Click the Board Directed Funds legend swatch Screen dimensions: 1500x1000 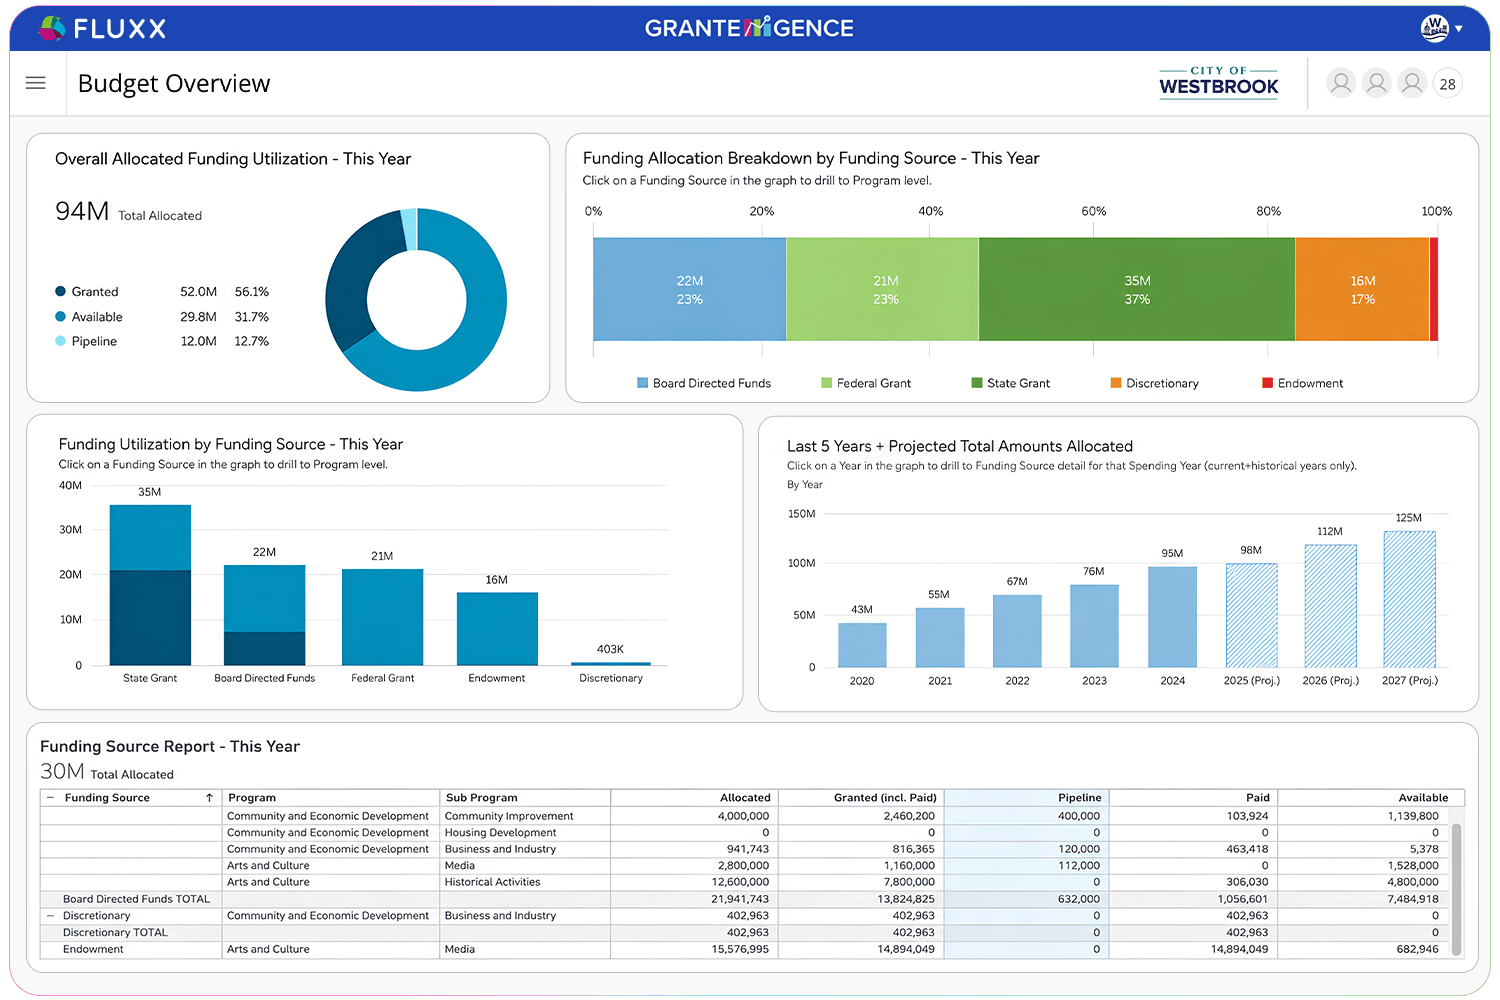[642, 383]
